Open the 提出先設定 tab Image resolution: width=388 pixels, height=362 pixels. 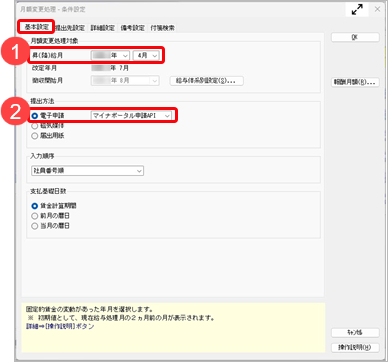point(70,28)
